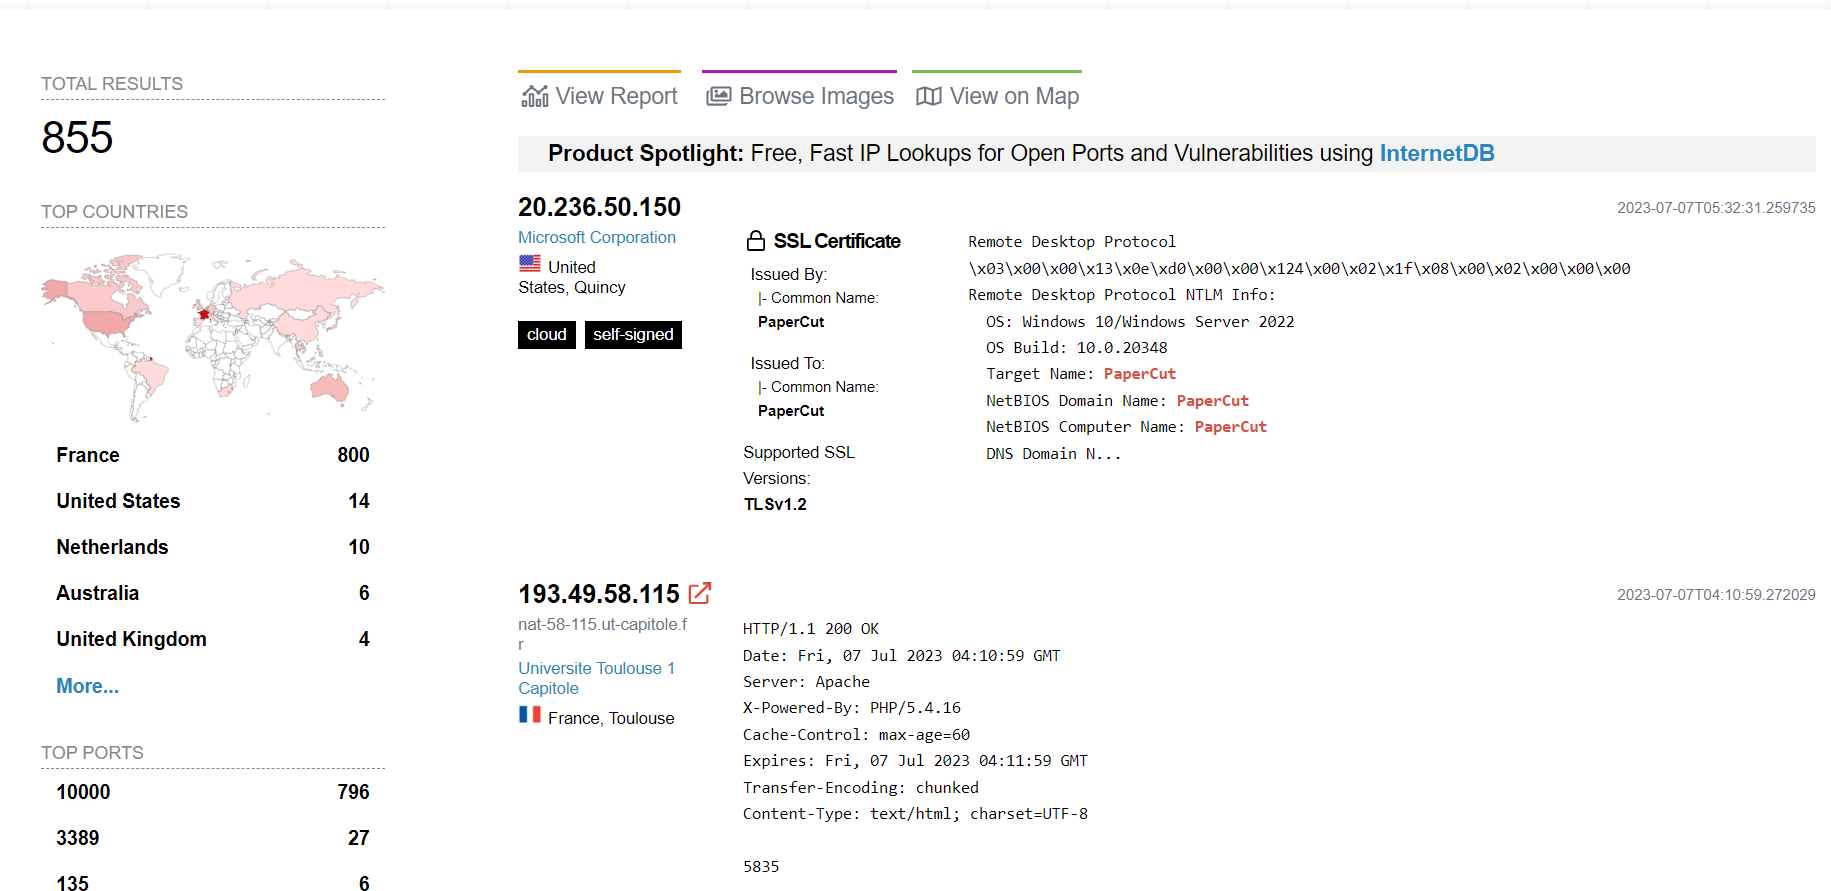Select Netherlands in Top Countries list
1831x891 pixels.
pos(111,546)
